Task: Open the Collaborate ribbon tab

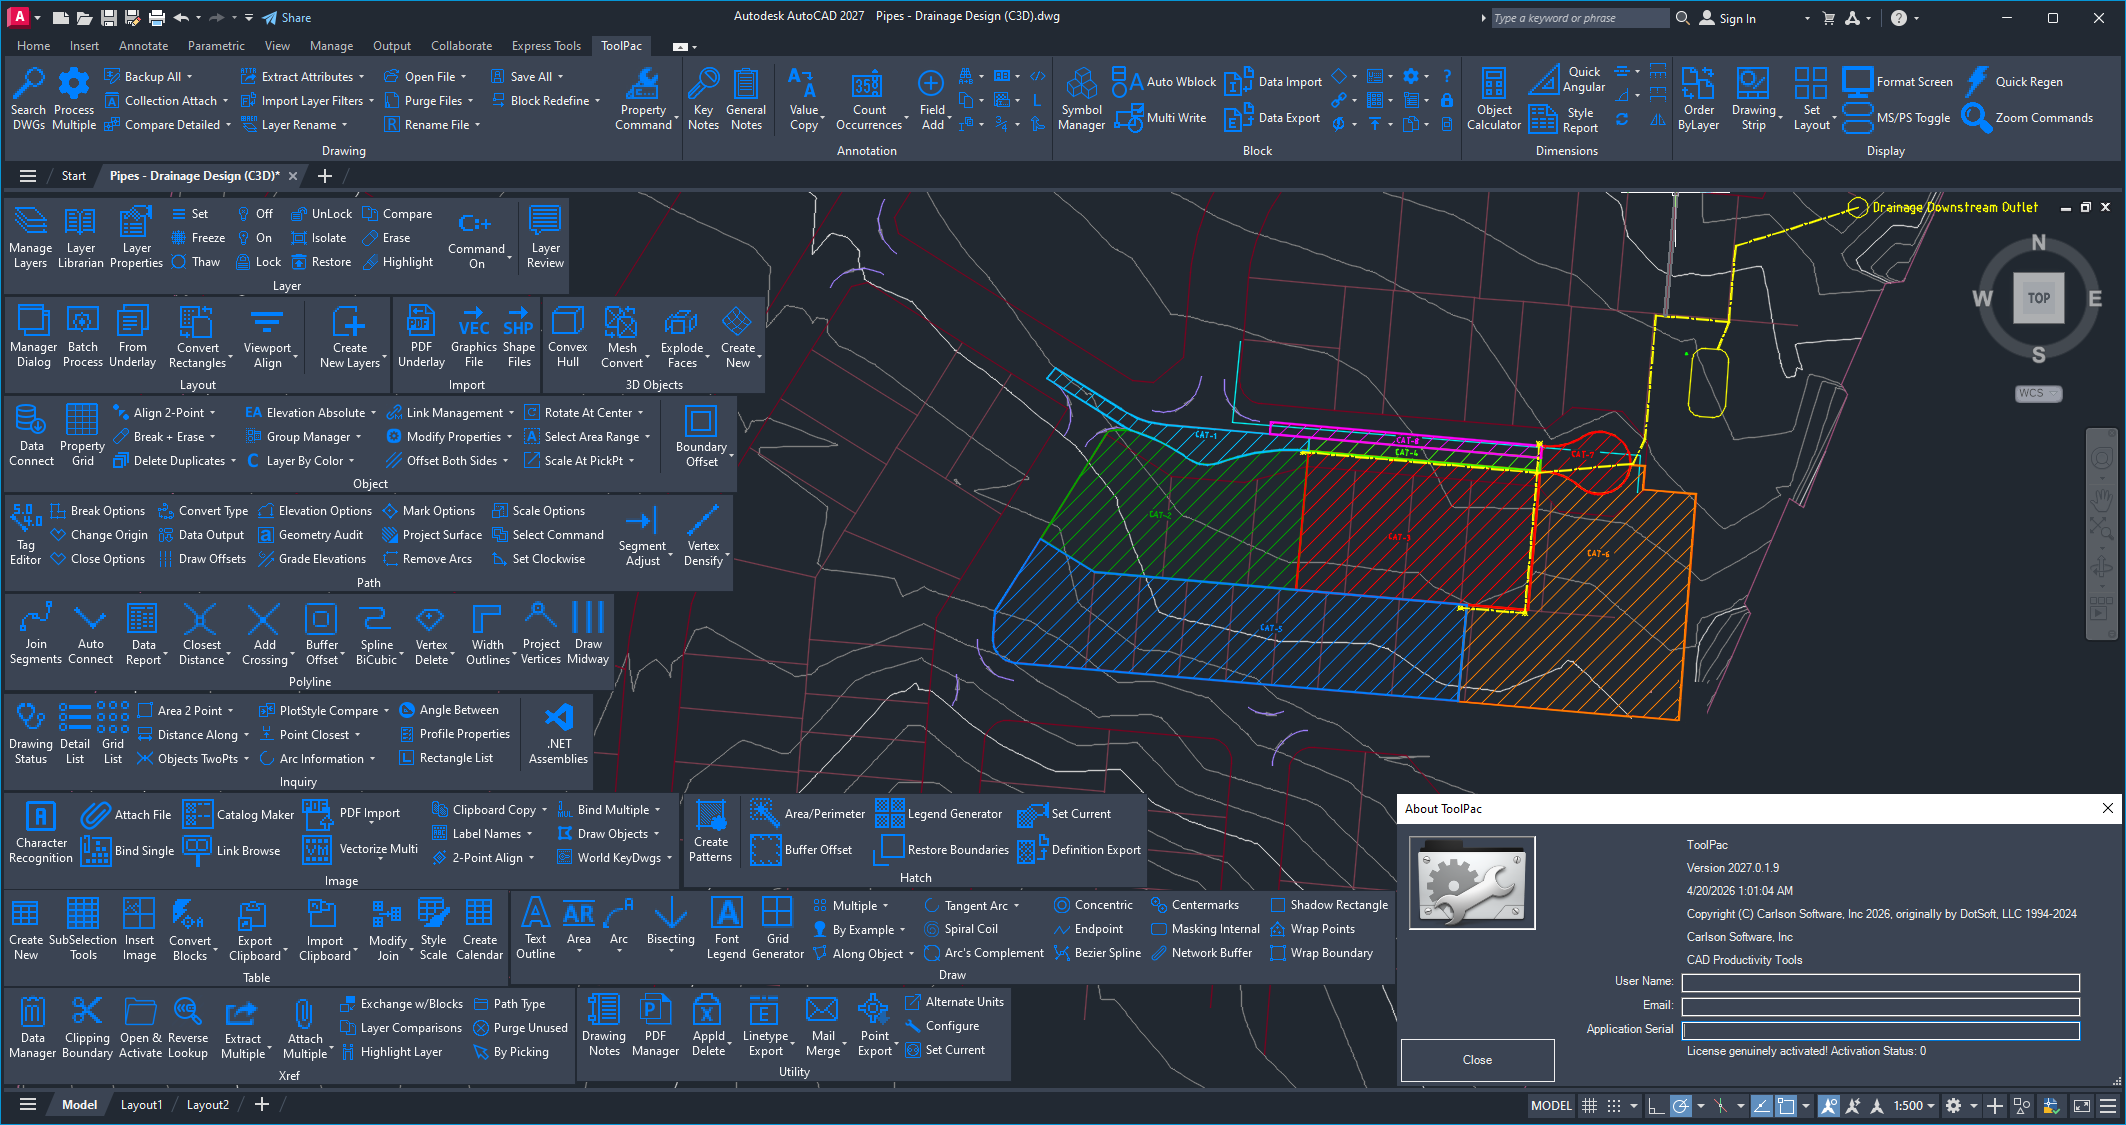Action: click(461, 46)
